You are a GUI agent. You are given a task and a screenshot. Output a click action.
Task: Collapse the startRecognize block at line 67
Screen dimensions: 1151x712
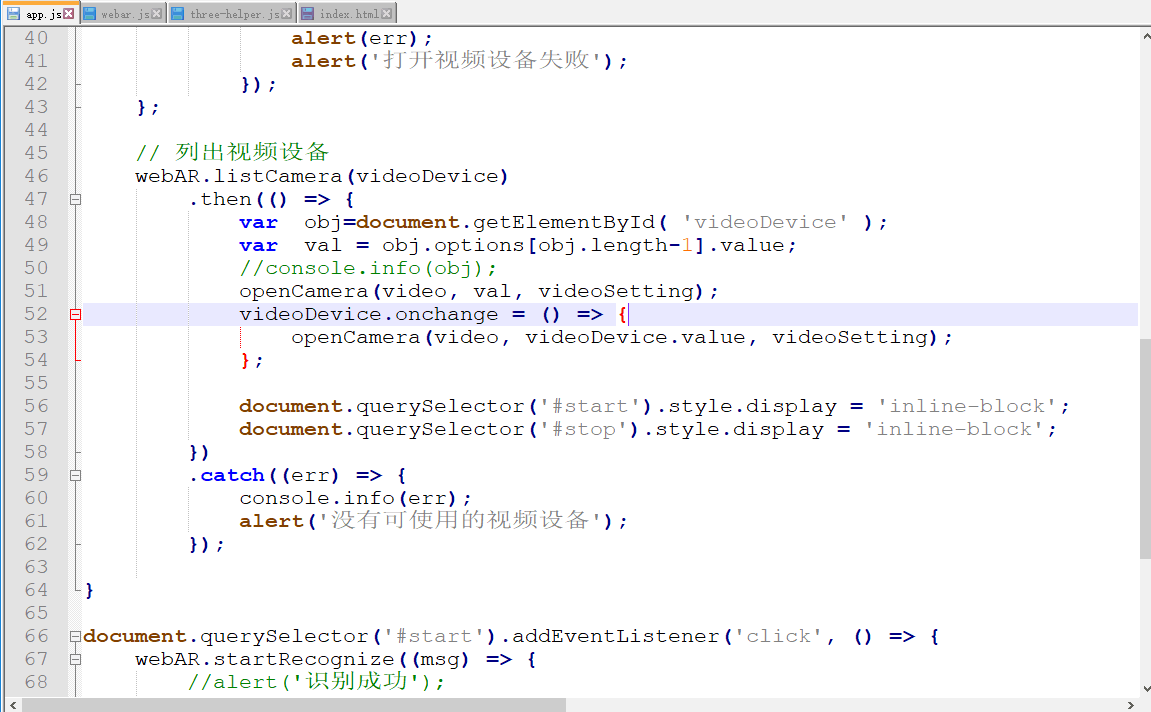pyautogui.click(x=75, y=659)
